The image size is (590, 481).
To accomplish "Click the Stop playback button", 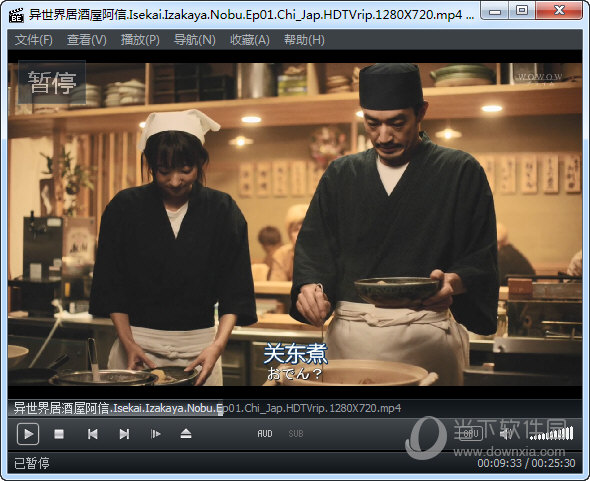I will click(x=59, y=434).
